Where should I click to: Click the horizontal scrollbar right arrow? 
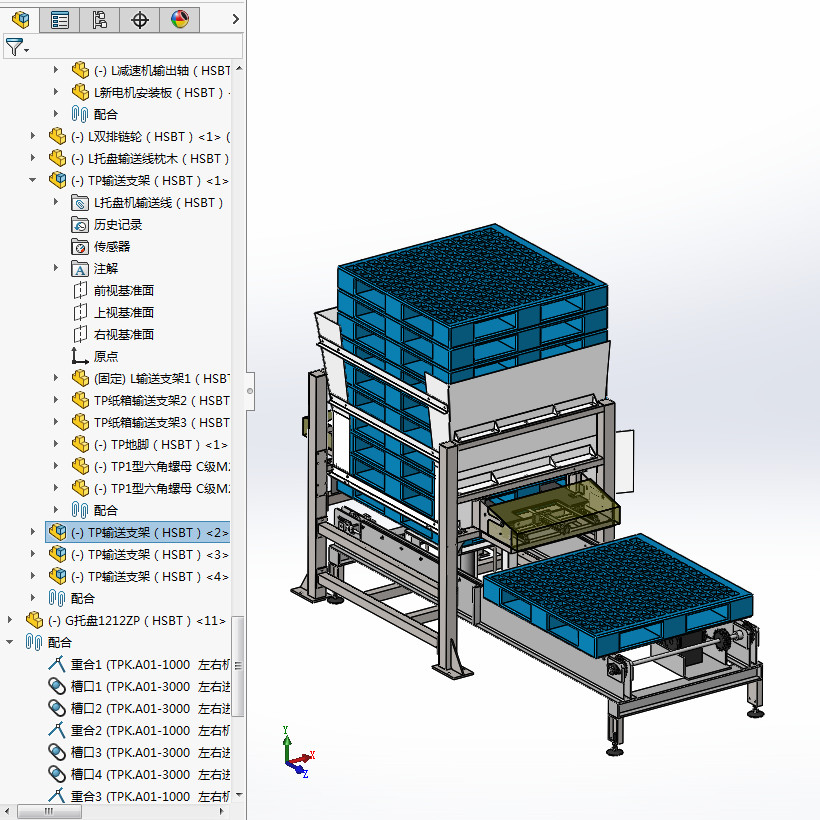(222, 812)
